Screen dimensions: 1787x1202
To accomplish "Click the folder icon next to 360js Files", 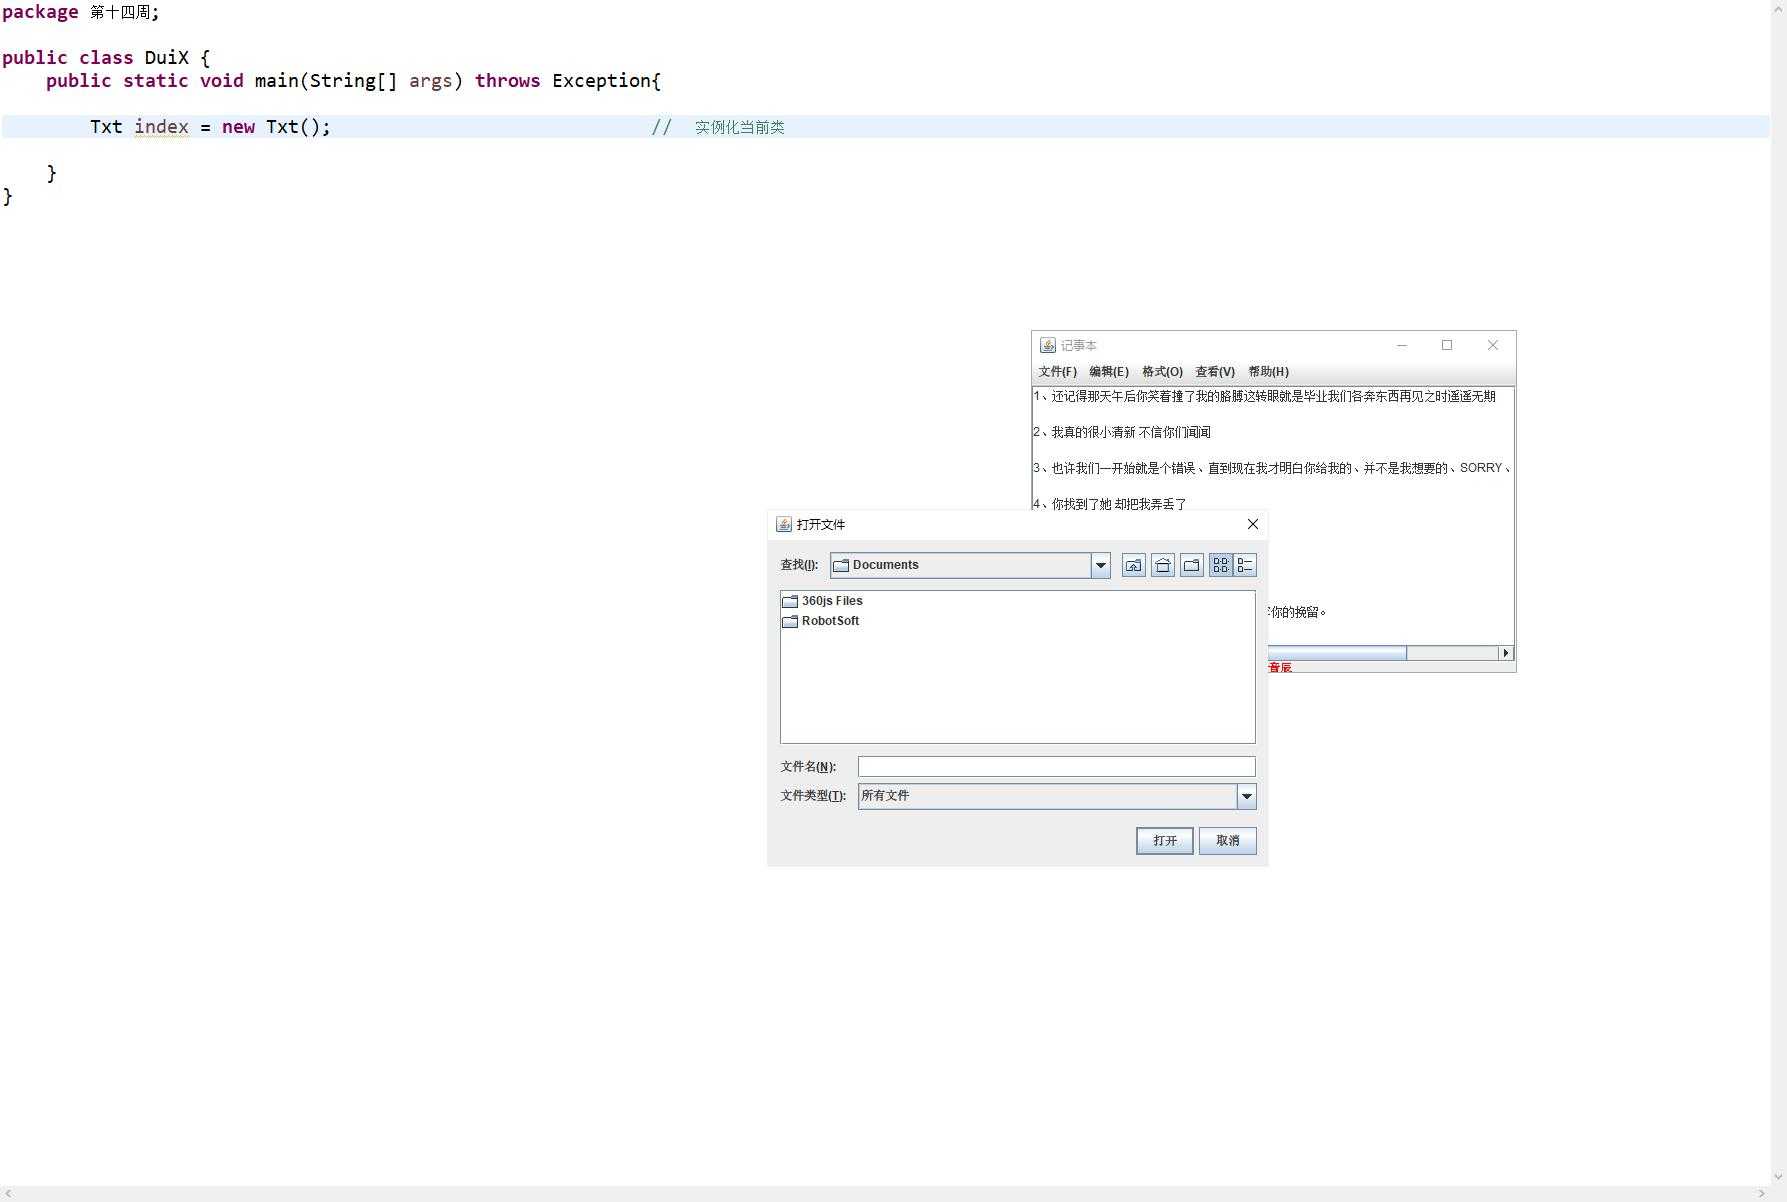I will [790, 601].
